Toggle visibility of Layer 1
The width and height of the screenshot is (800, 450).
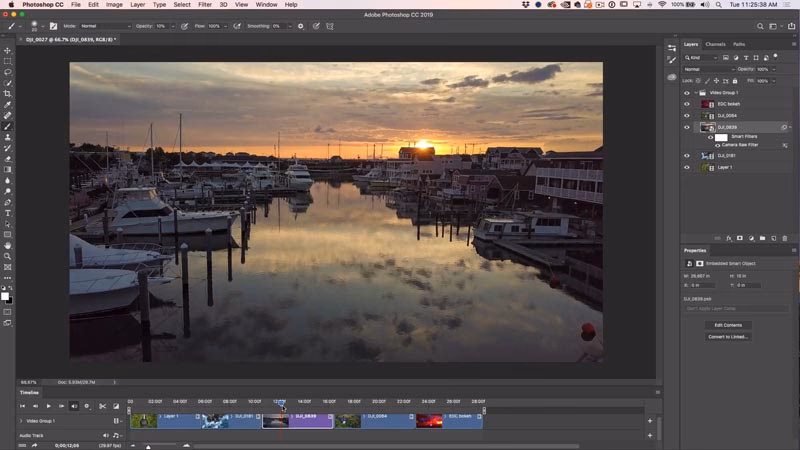[x=687, y=167]
